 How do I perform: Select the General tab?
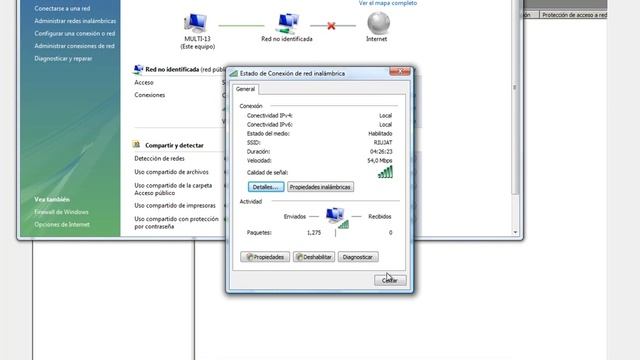click(245, 89)
